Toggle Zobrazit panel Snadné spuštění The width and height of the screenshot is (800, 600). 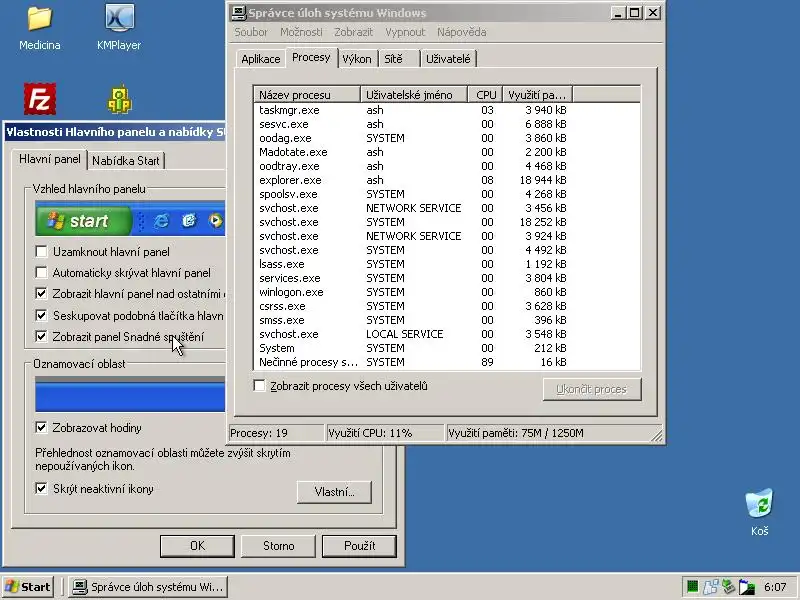point(41,336)
